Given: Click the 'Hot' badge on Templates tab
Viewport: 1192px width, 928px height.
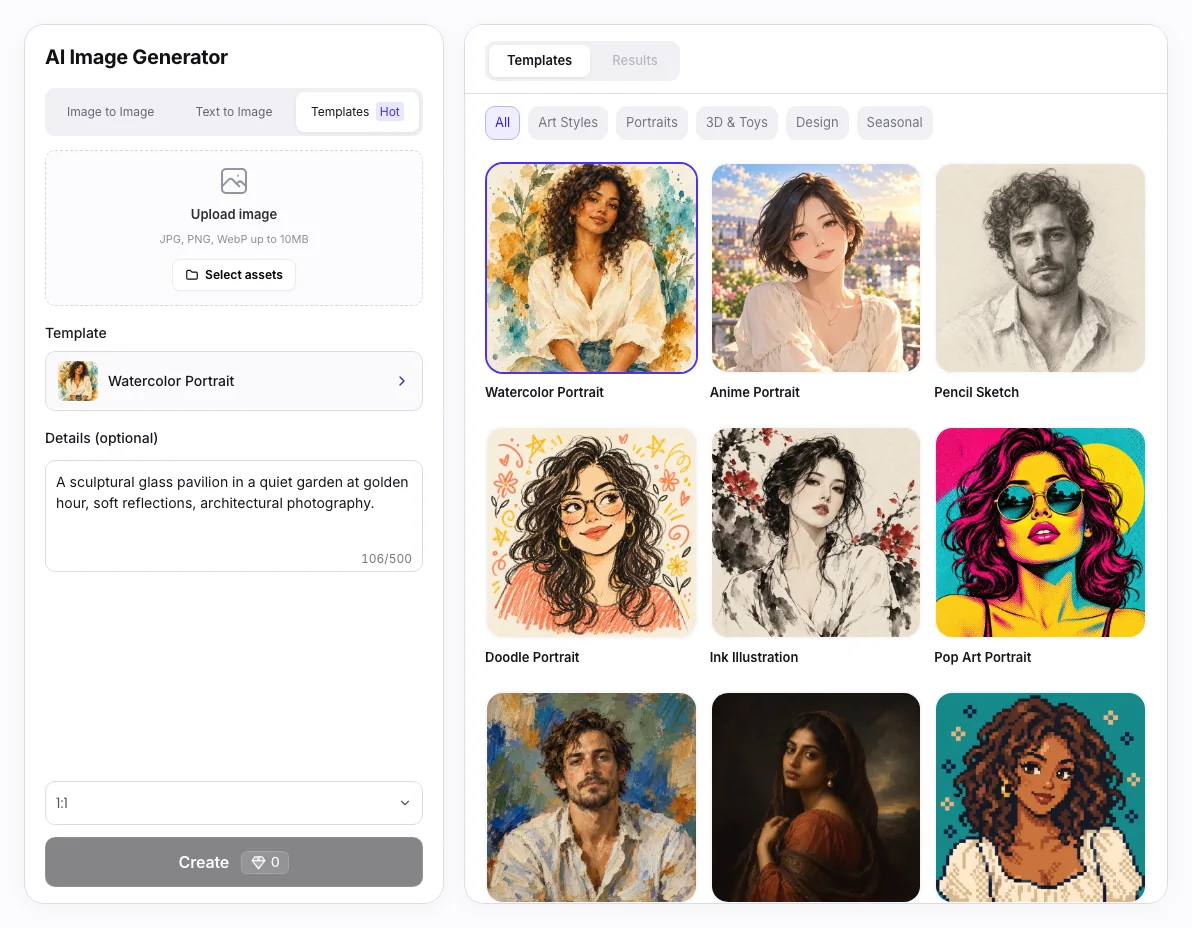Looking at the screenshot, I should [389, 112].
